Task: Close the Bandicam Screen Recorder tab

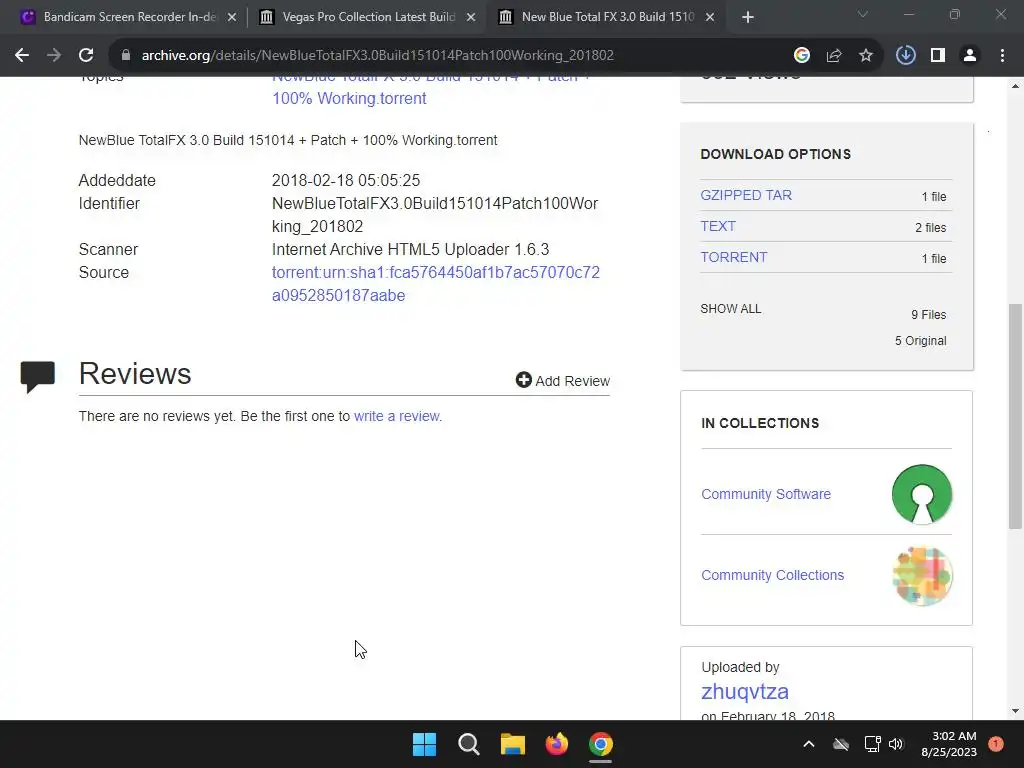Action: tap(232, 17)
